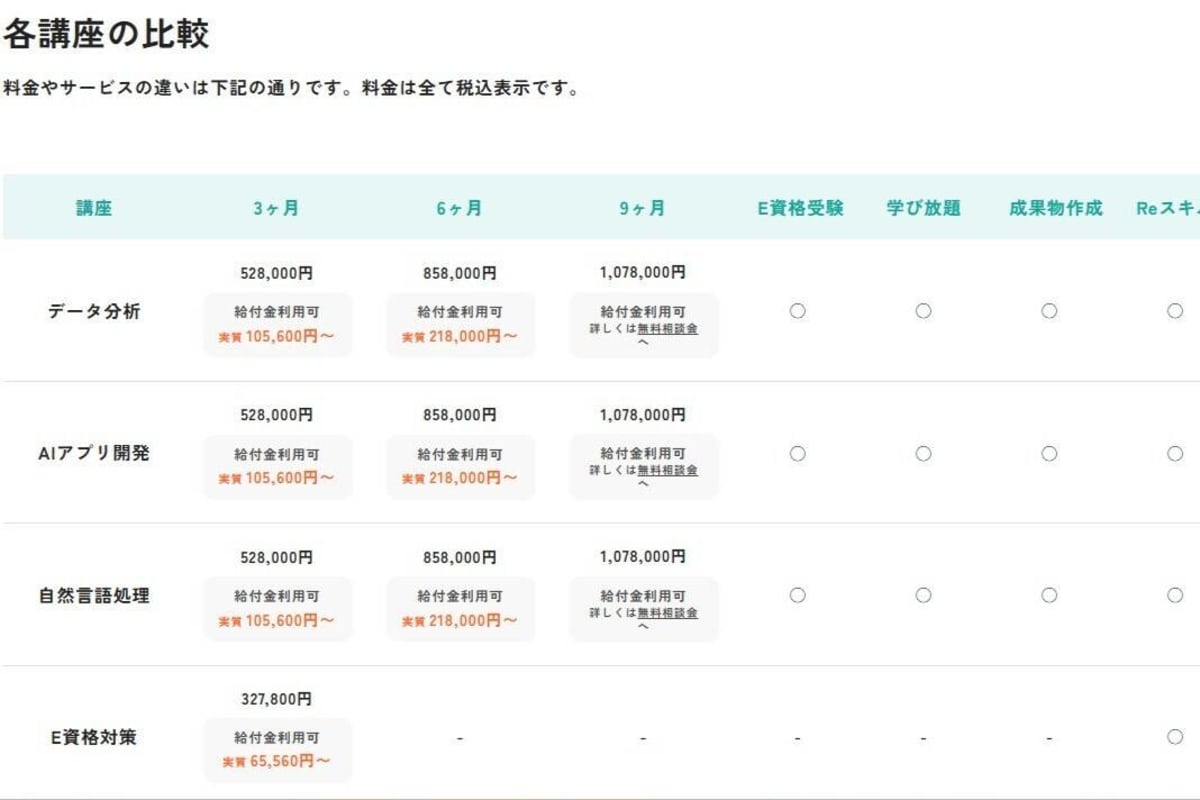Click the 各講座の比較 page heading
The width and height of the screenshot is (1200, 800).
pos(105,34)
